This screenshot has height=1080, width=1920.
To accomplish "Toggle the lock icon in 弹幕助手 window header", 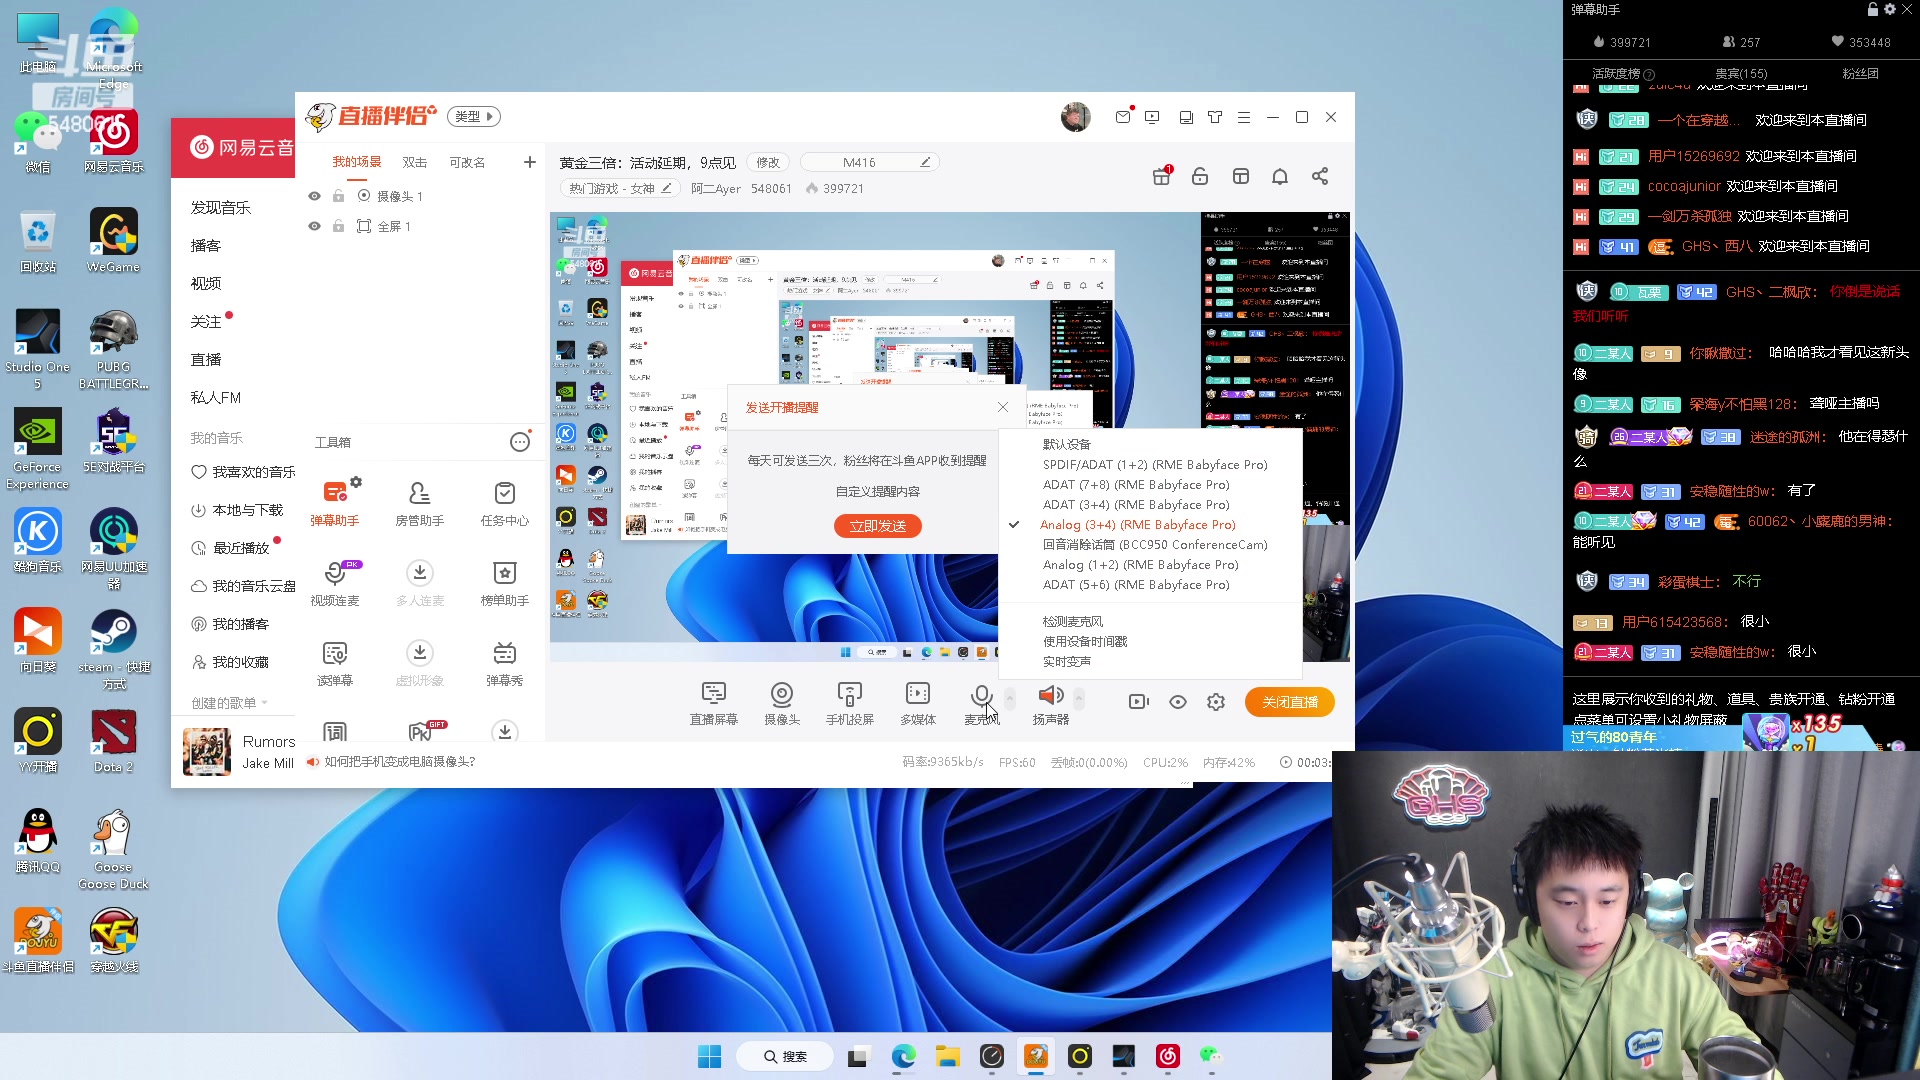I will [x=1872, y=9].
